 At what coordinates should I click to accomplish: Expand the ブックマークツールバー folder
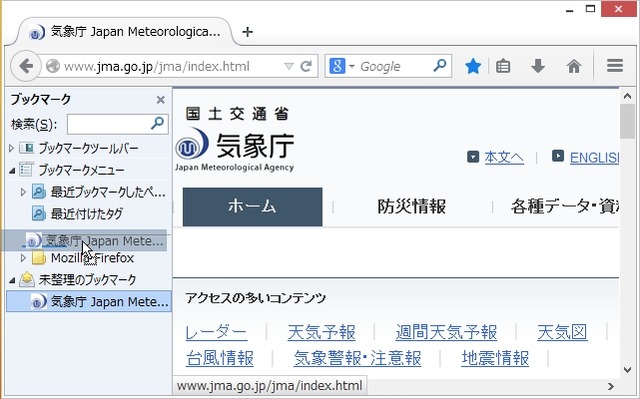point(11,148)
